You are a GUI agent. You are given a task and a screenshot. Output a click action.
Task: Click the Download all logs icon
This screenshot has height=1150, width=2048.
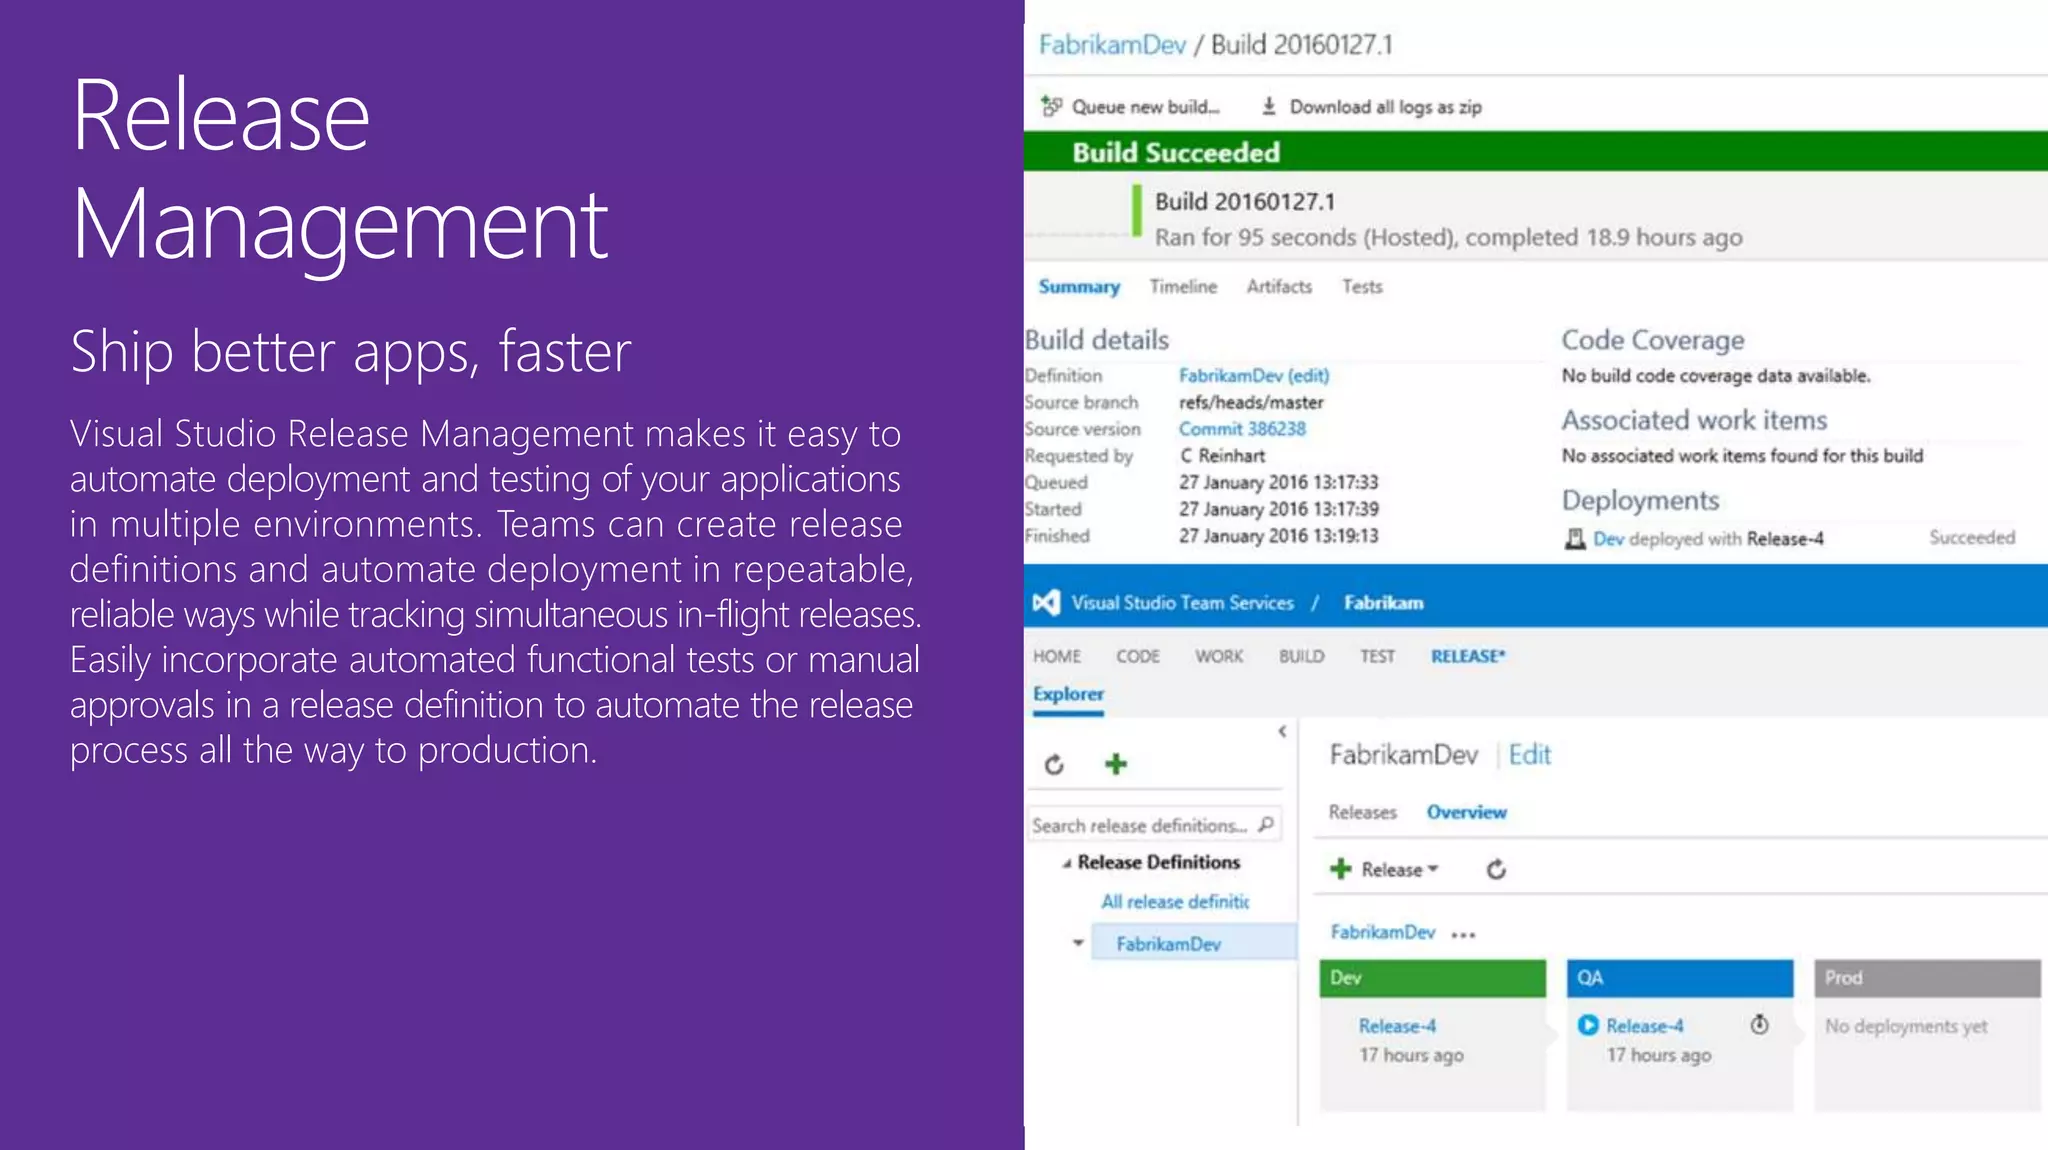[x=1268, y=106]
